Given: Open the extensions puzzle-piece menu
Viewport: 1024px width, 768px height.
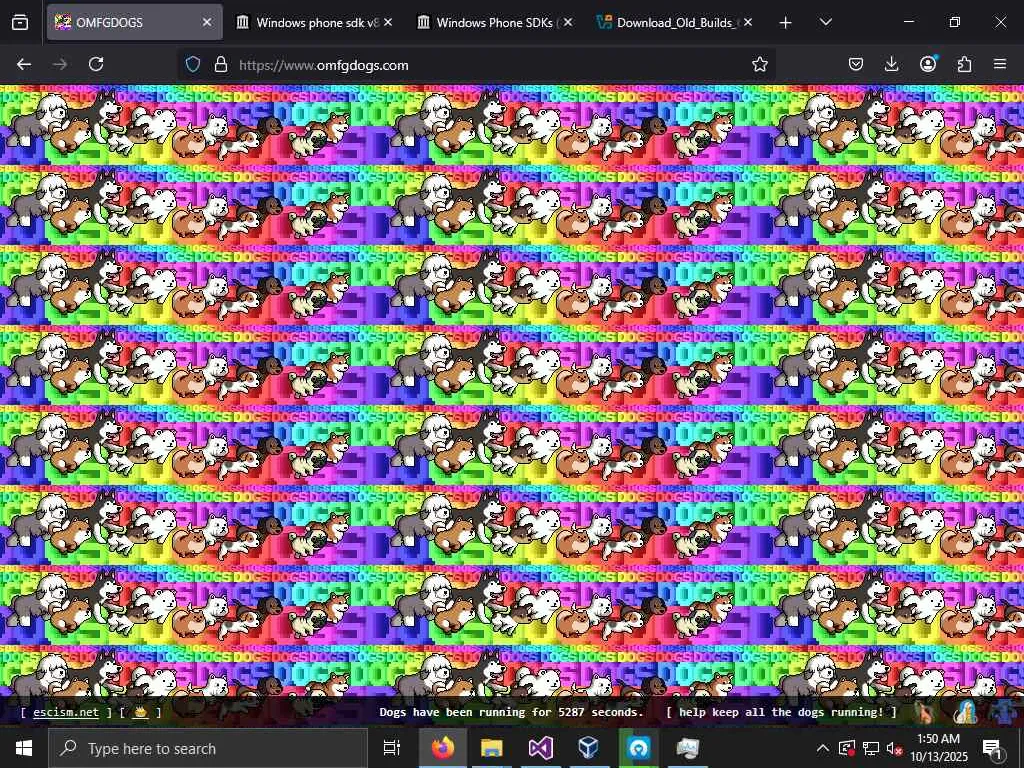Looking at the screenshot, I should (x=964, y=64).
